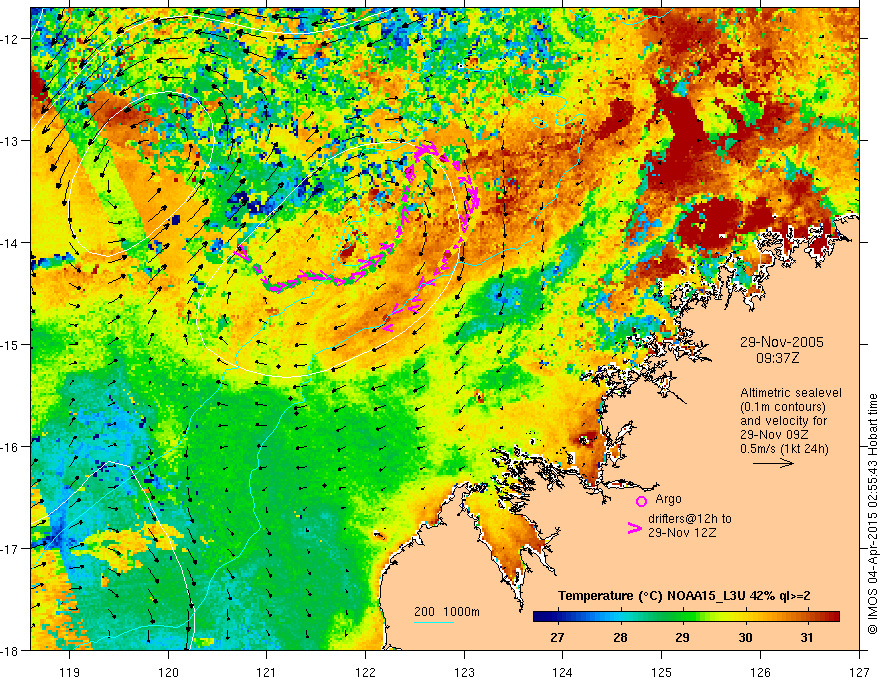Image resolution: width=880 pixels, height=680 pixels.
Task: Click the '0.5m/s (1kt 24h)' scale text
Action: [x=784, y=449]
